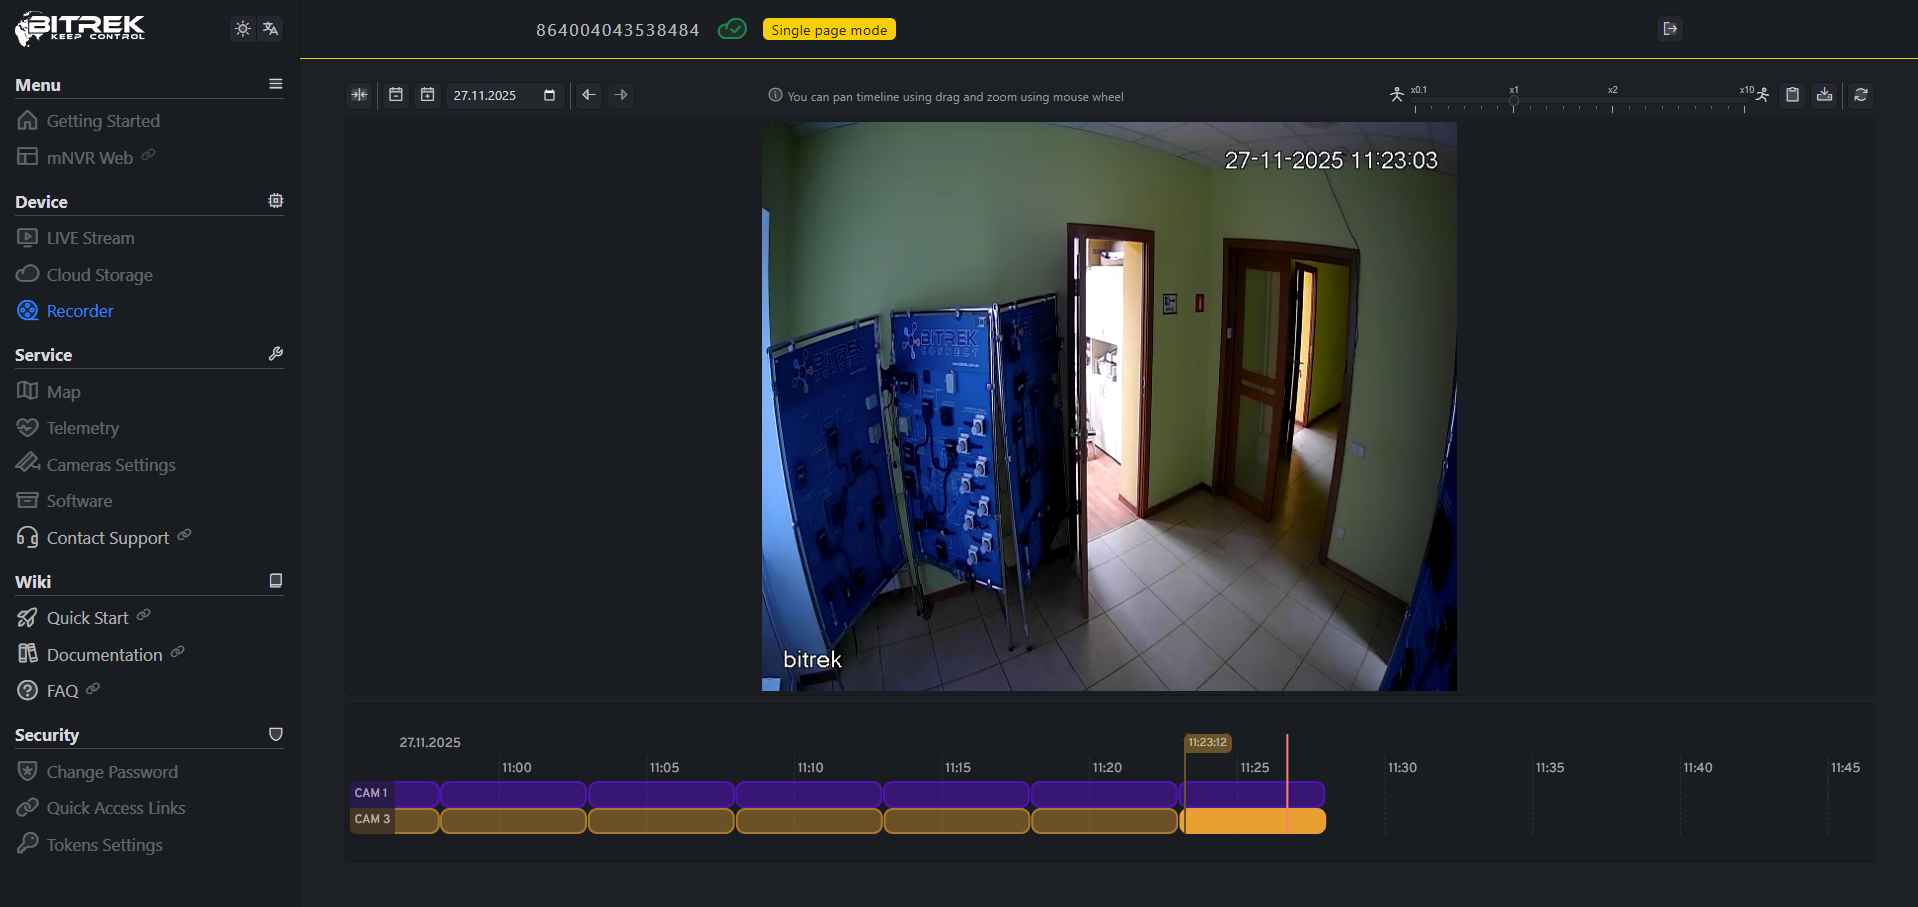Viewport: 1918px width, 907px height.
Task: Click the fit/collapse timeline icon
Action: click(x=359, y=95)
